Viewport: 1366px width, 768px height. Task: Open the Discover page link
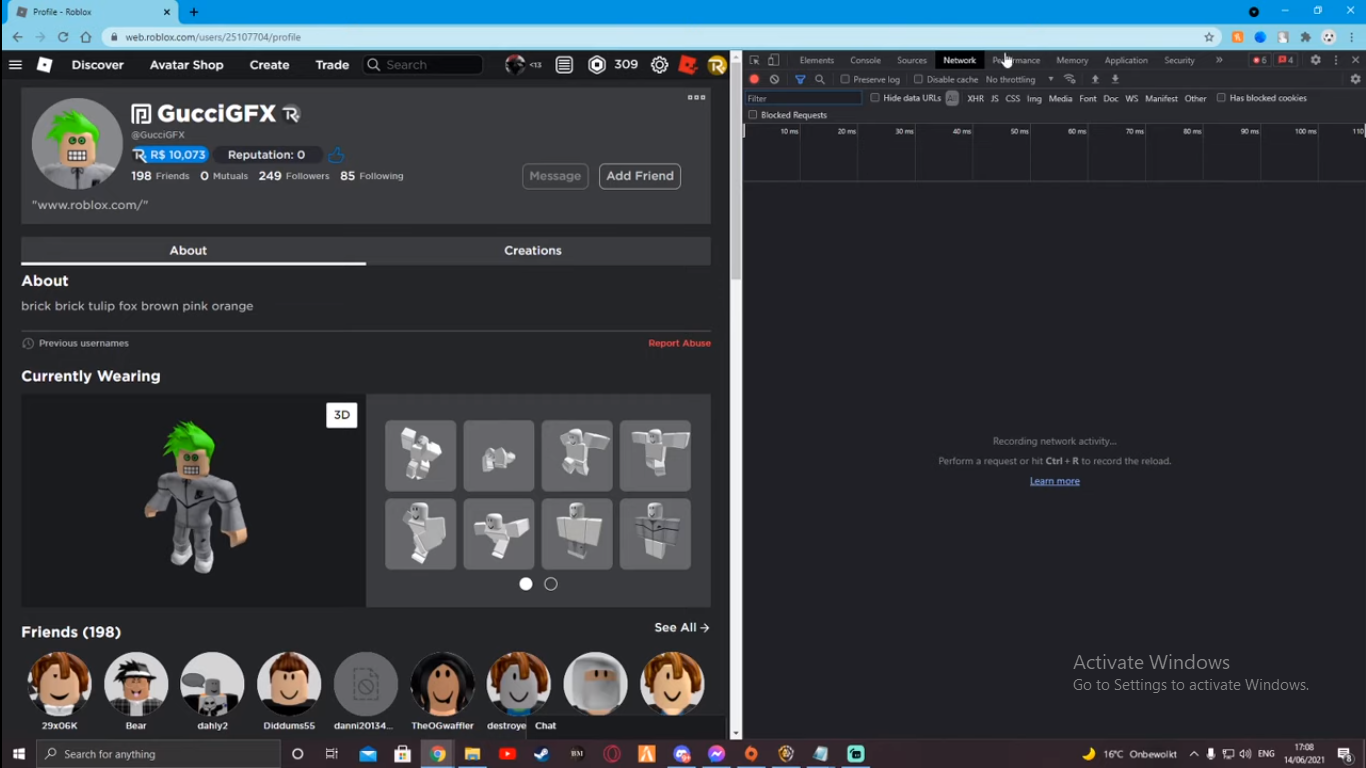tap(98, 65)
